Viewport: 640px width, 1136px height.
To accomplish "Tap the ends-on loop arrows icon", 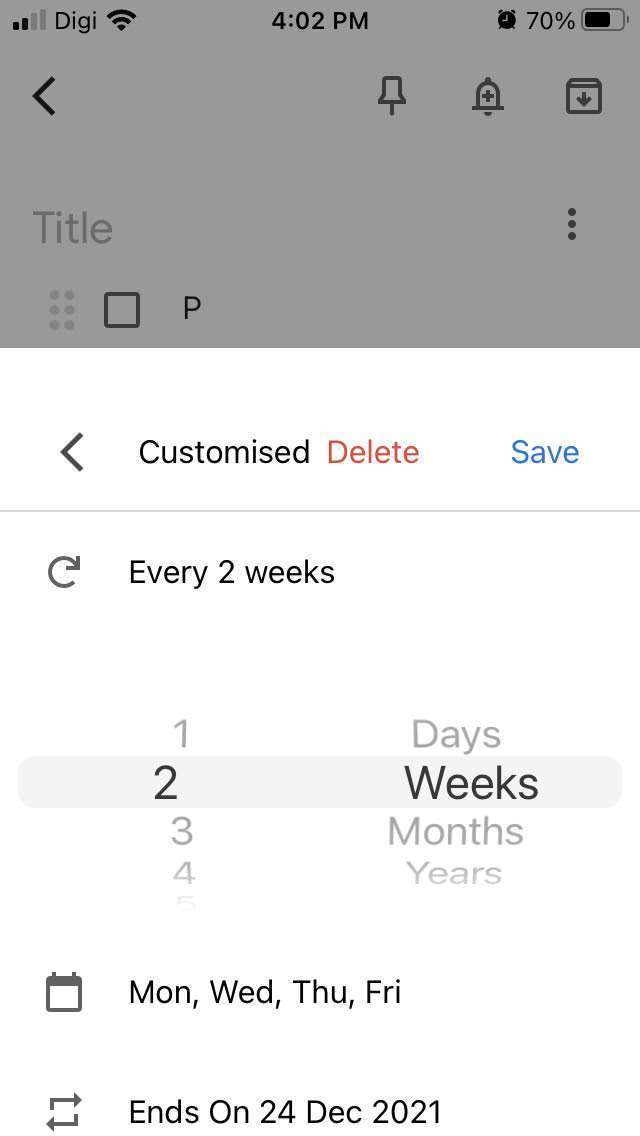I will pyautogui.click(x=64, y=1112).
